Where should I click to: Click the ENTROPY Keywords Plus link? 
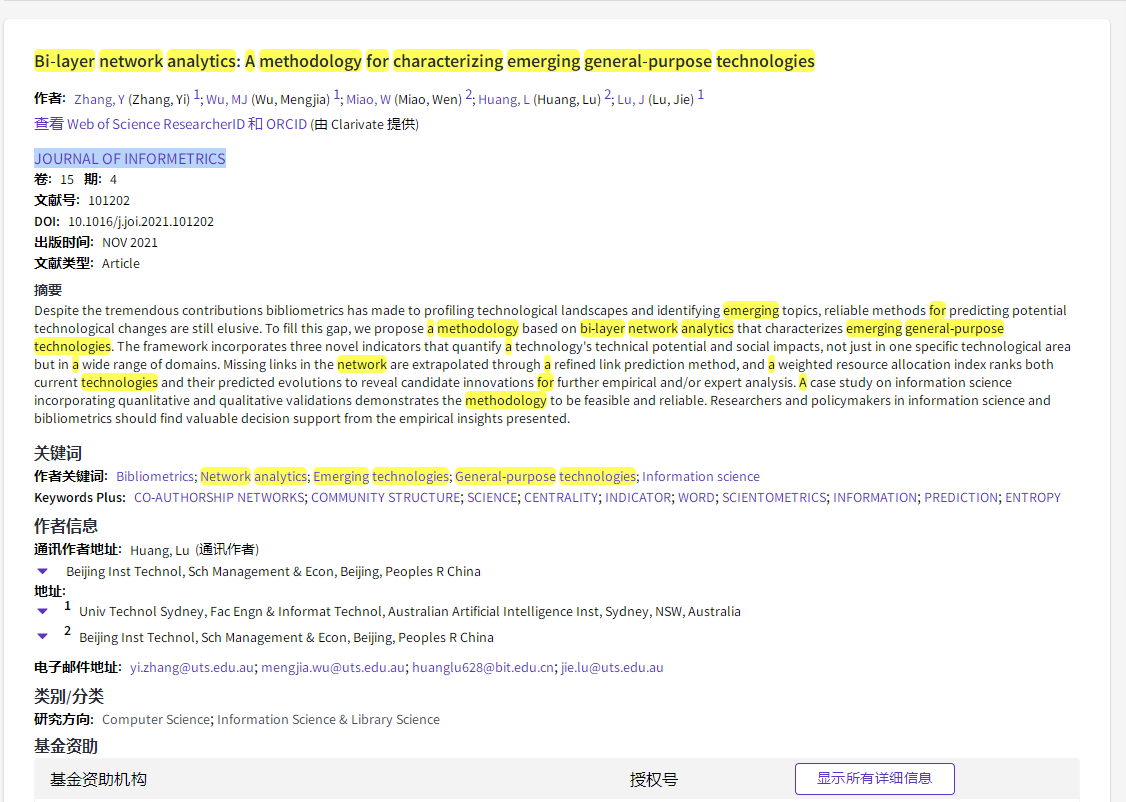[1032, 497]
